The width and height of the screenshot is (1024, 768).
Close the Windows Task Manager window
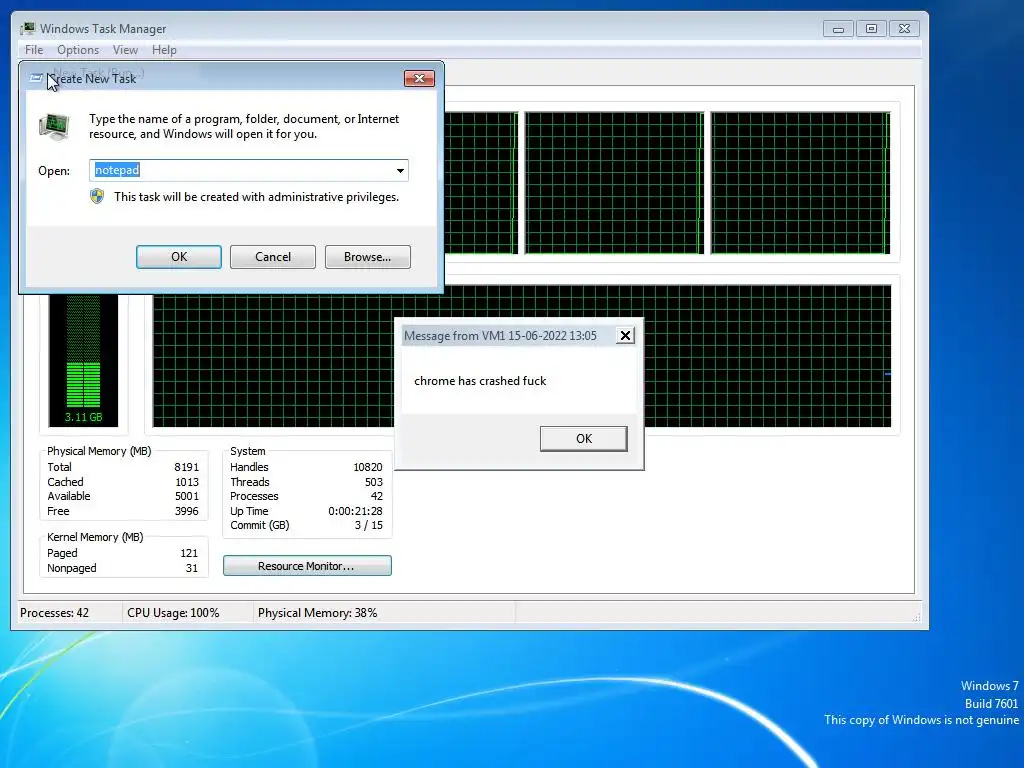904,29
